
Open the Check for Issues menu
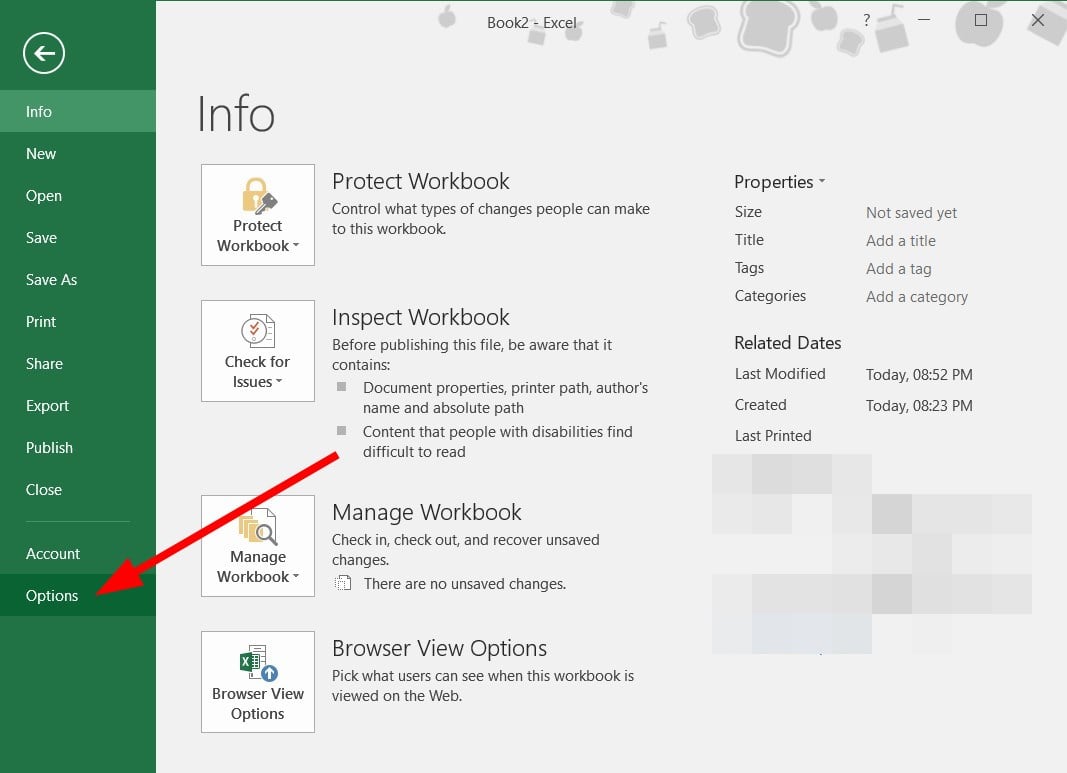click(x=258, y=351)
